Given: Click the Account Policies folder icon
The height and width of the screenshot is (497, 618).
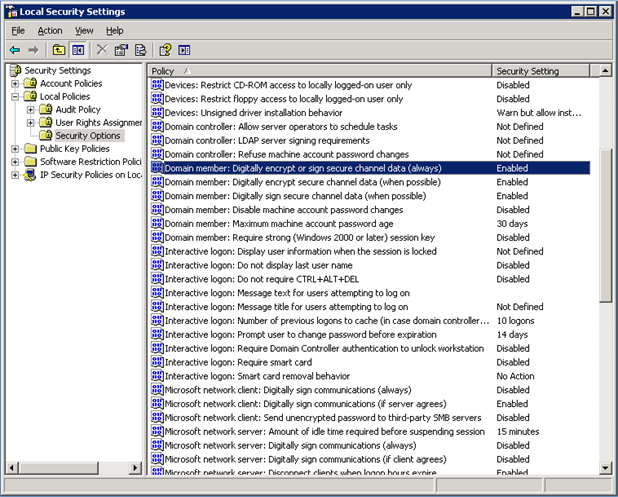Looking at the screenshot, I should (30, 83).
